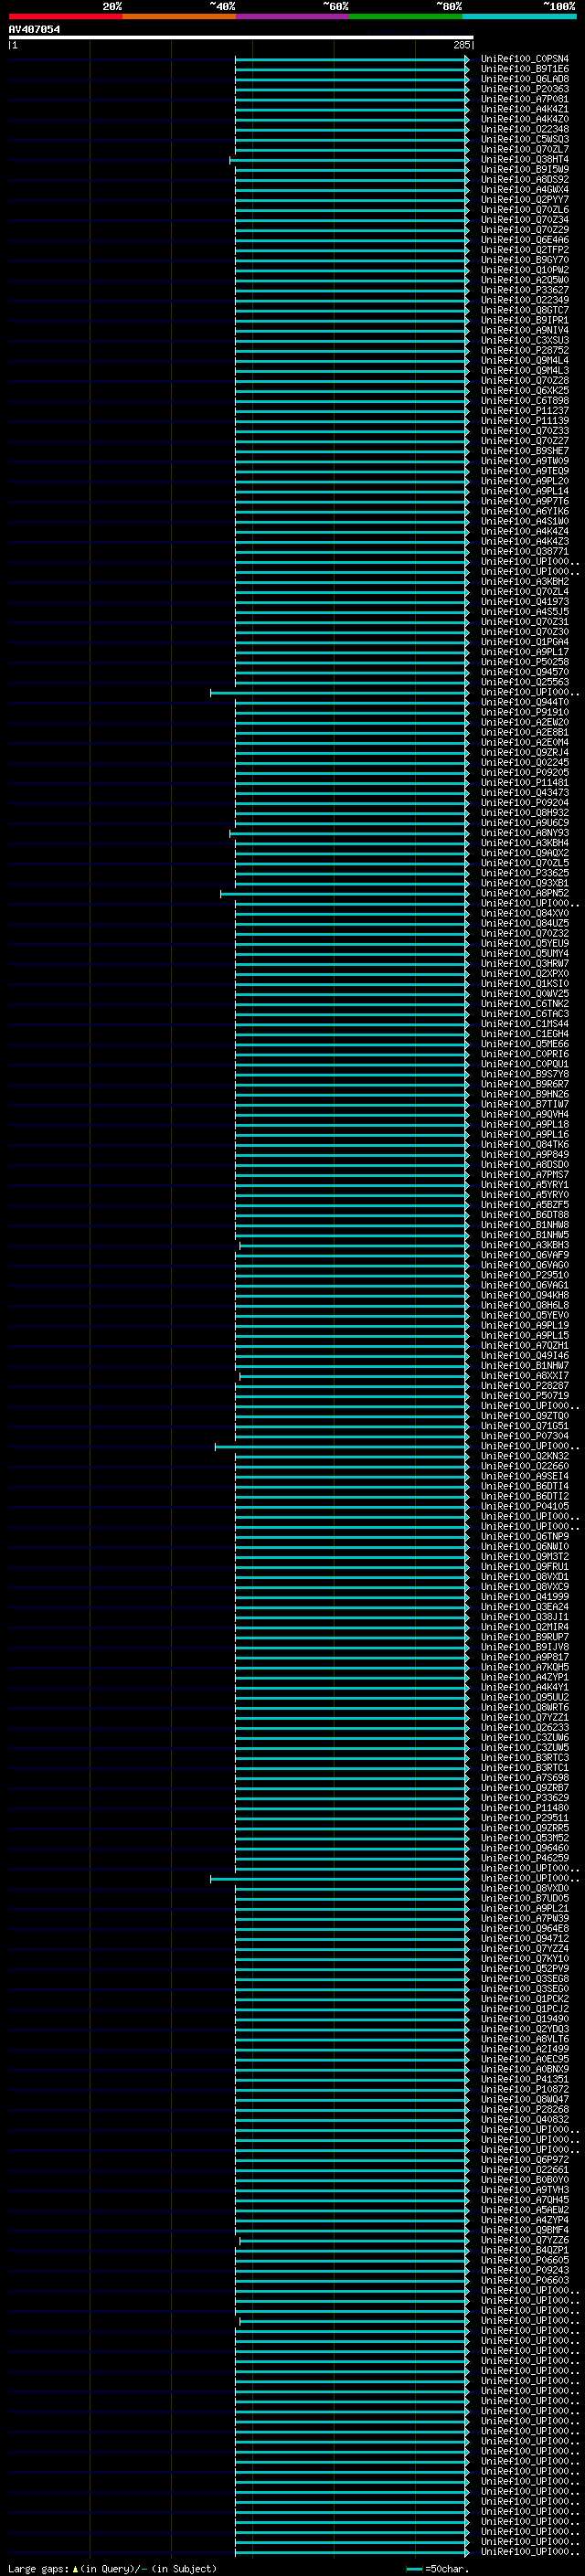Click hit label UniRef100_A7P081
Screen dimensions: 585x2576
pyautogui.click(x=525, y=99)
